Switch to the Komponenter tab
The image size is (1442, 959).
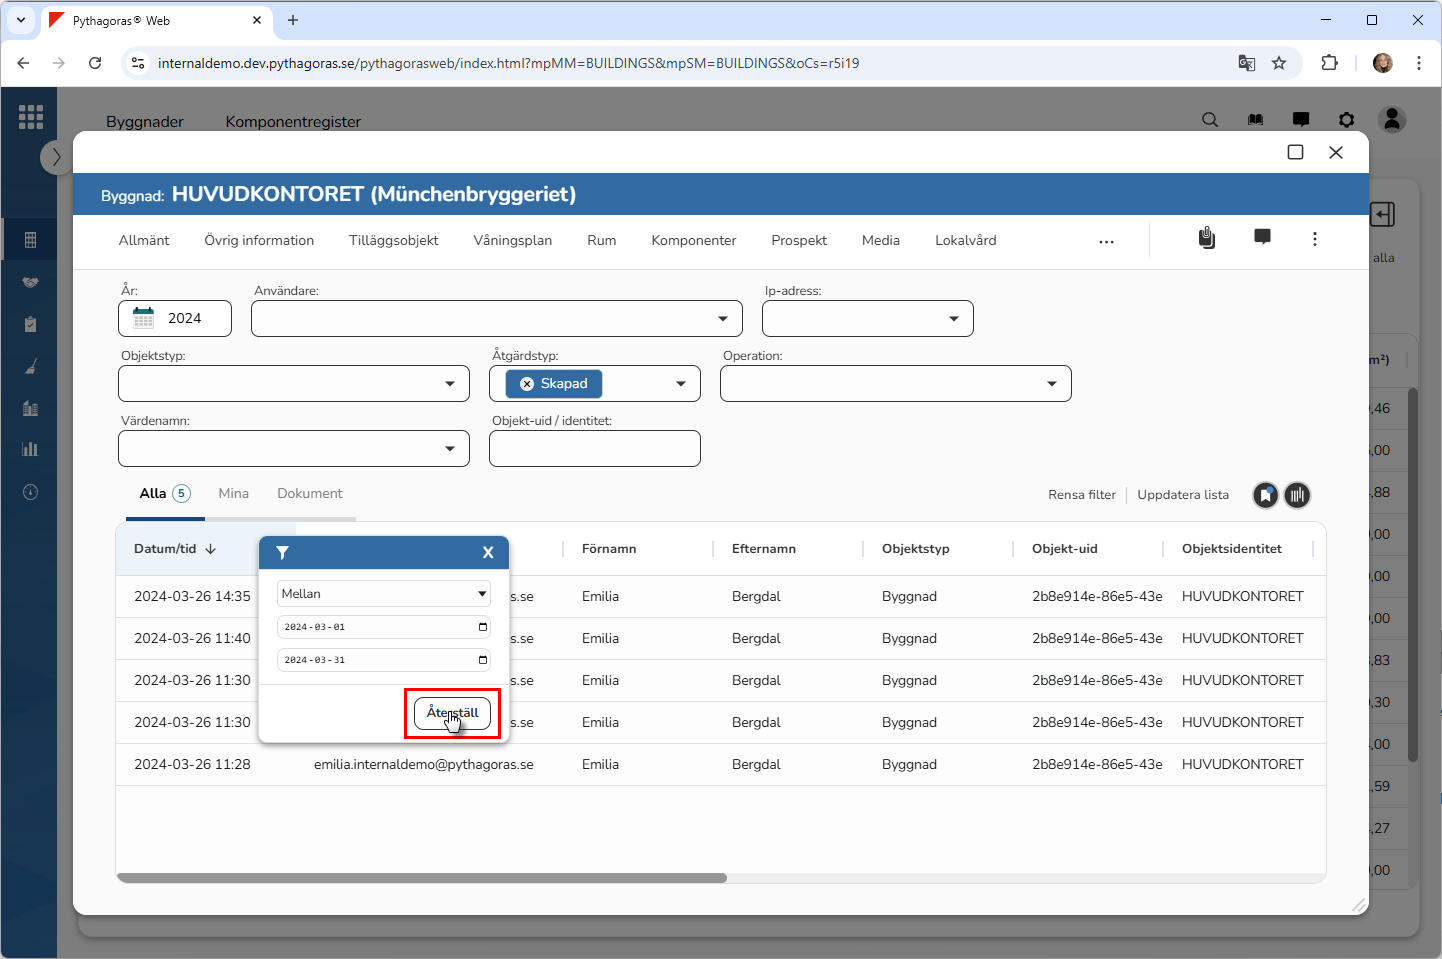[693, 241]
